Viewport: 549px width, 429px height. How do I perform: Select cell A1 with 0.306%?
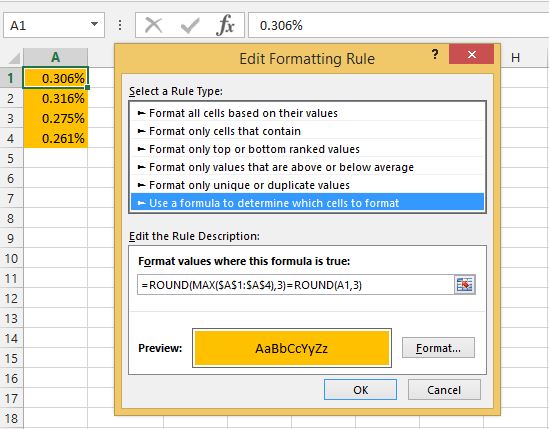(x=56, y=78)
